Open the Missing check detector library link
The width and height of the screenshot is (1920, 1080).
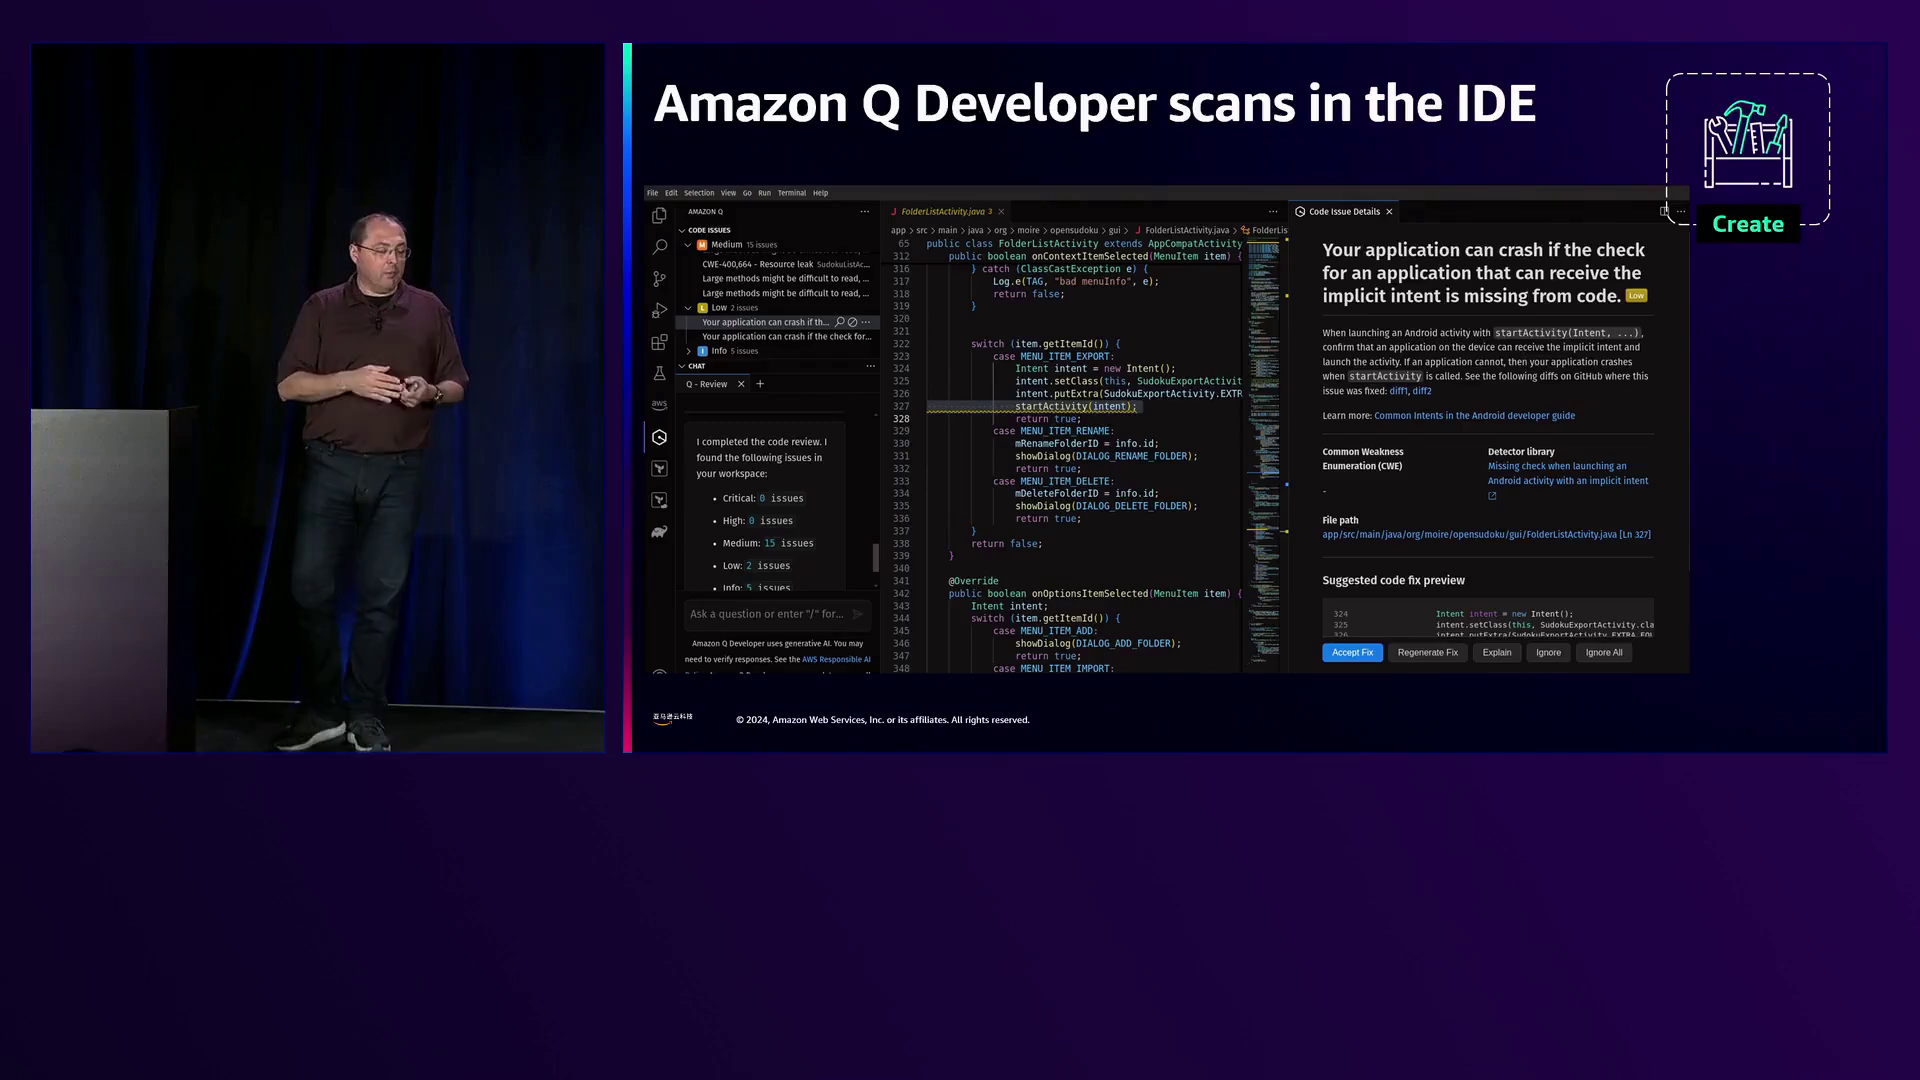coord(1567,474)
